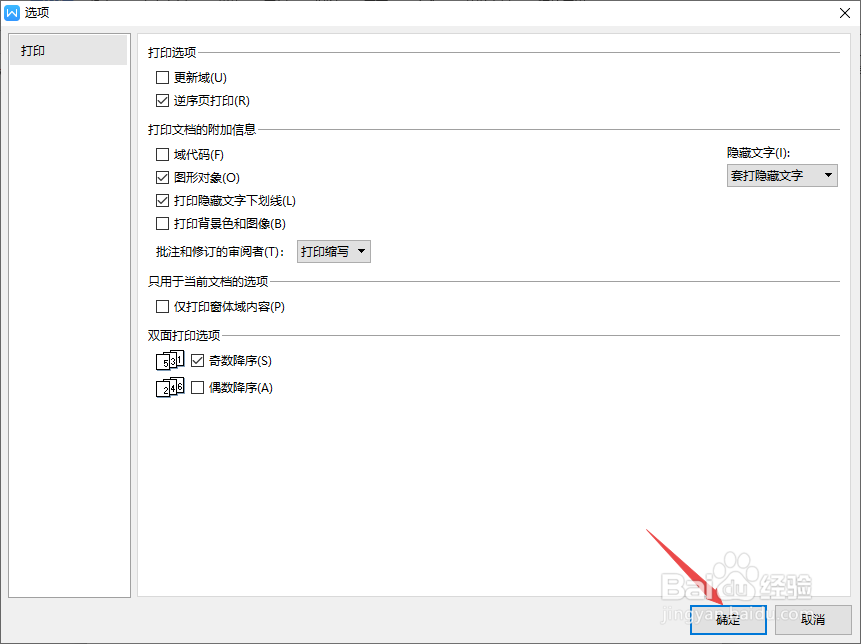Click the WPS logo icon in the title bar
Screen dimensions: 861x644
[13, 12]
